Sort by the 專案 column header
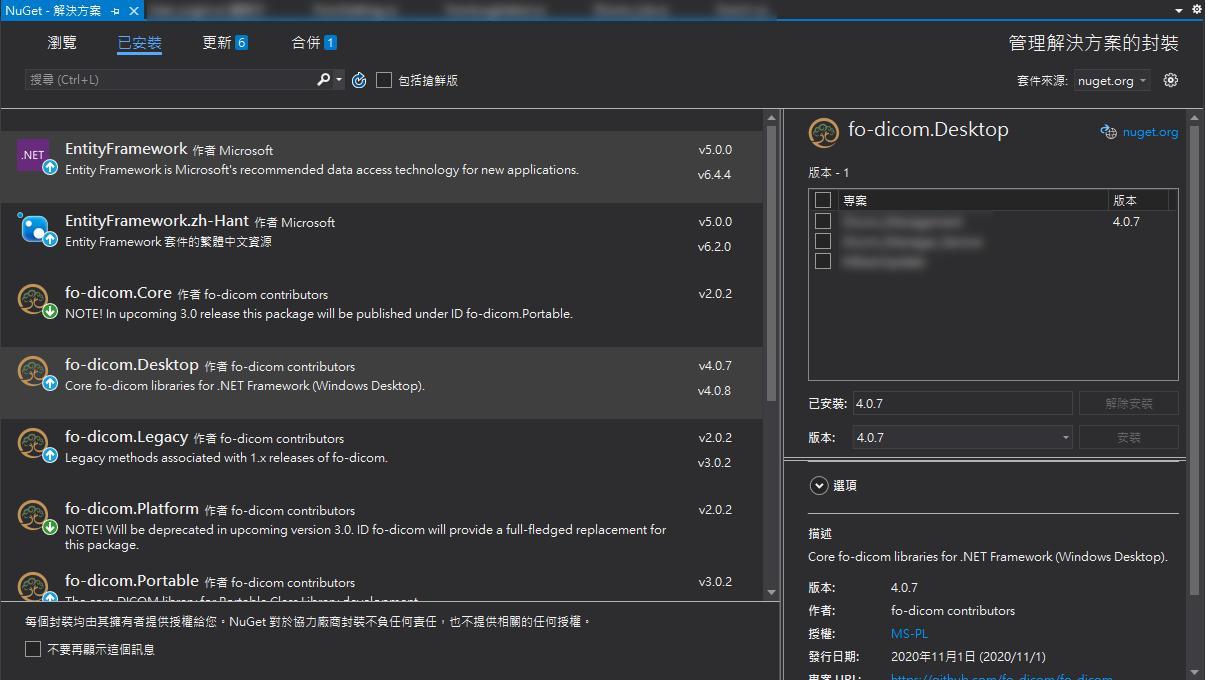The image size is (1205, 680). [973, 200]
